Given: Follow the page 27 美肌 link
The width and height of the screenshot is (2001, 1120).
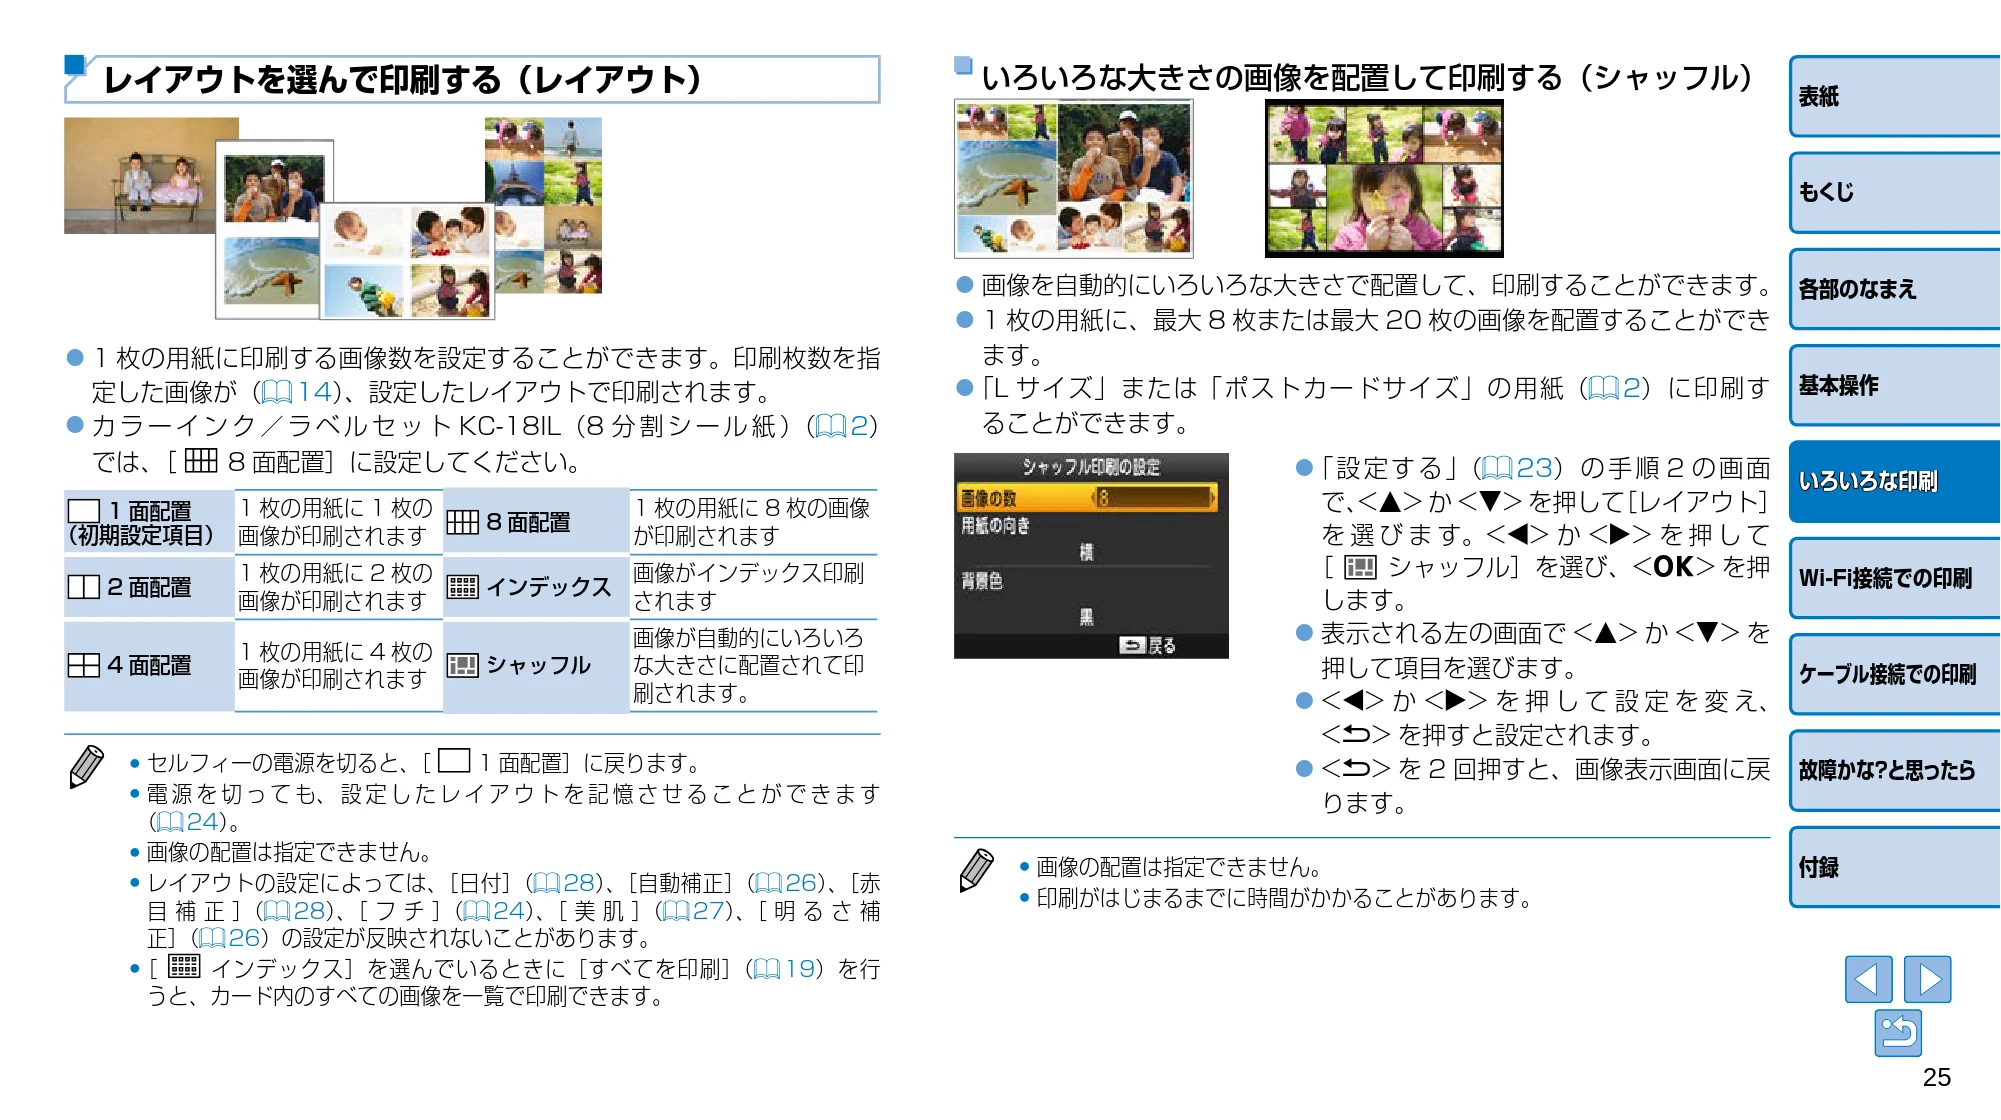Looking at the screenshot, I should pyautogui.click(x=693, y=911).
